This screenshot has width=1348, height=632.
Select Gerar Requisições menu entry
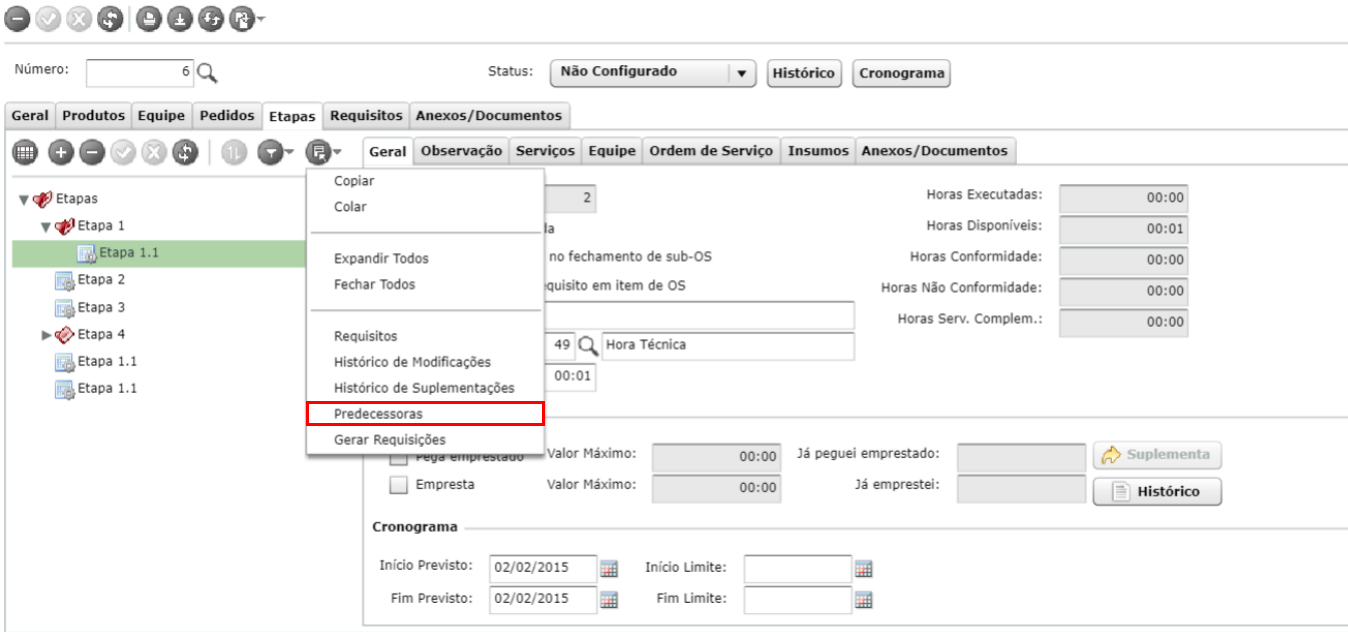(390, 440)
